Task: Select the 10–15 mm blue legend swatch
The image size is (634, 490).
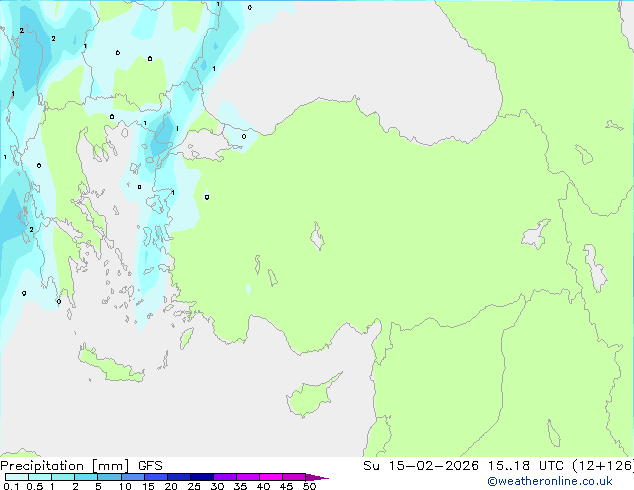Action: click(x=132, y=477)
